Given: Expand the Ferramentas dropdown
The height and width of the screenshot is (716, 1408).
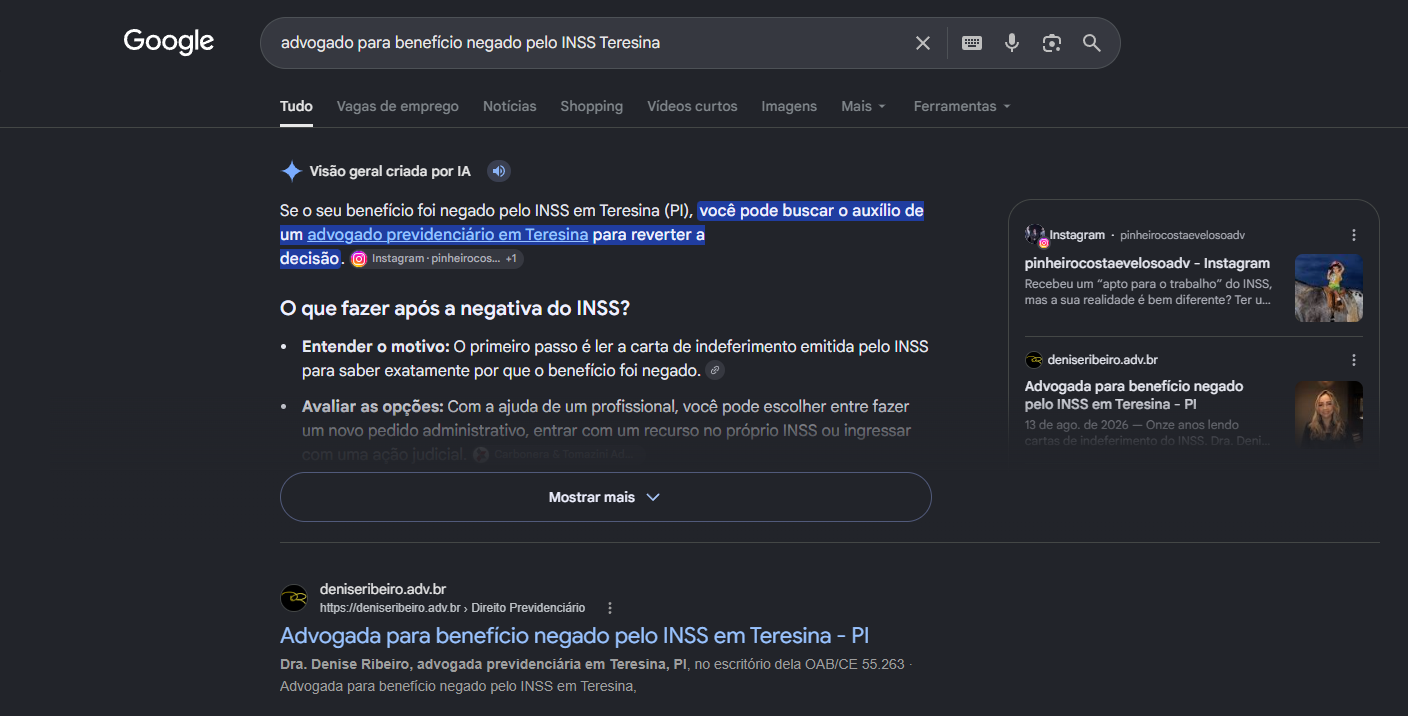Looking at the screenshot, I should coord(962,106).
